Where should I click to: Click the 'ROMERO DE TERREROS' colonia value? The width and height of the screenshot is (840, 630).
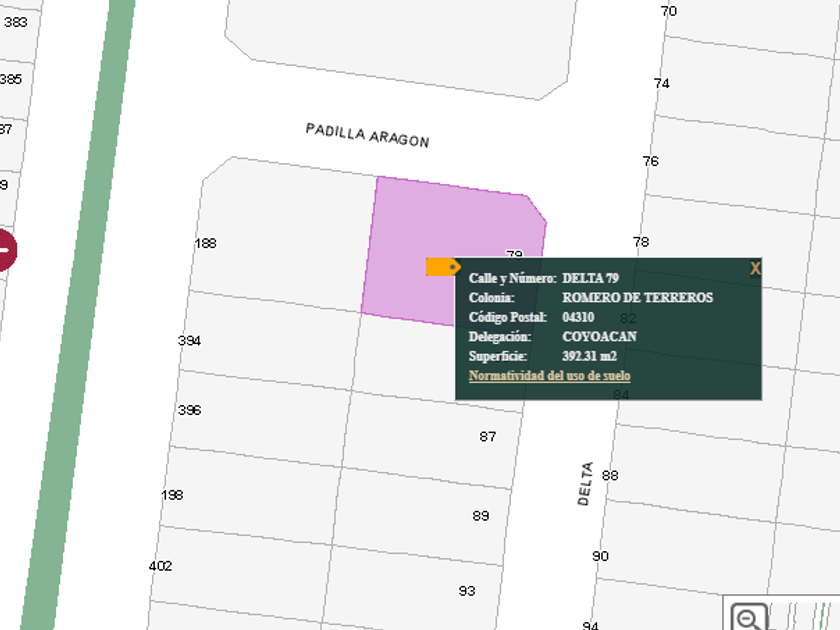click(638, 297)
